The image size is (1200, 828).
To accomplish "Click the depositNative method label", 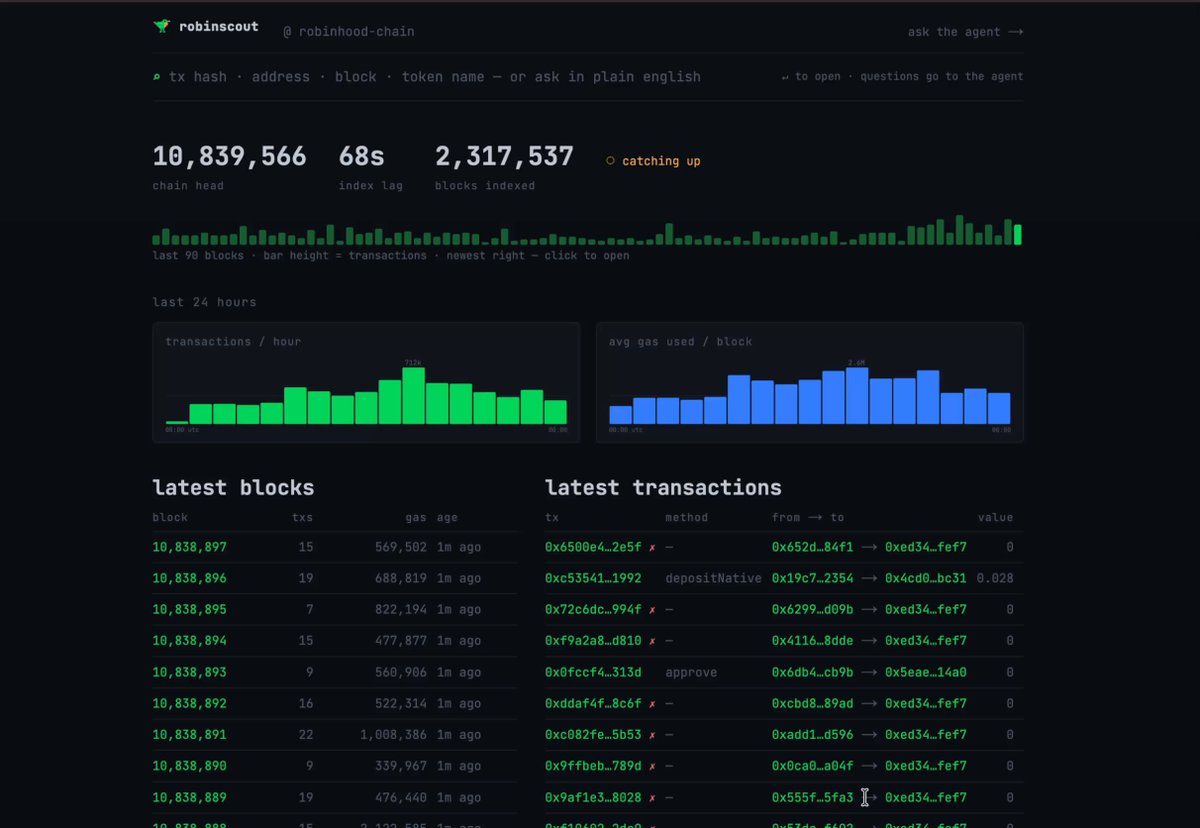I will [x=713, y=578].
